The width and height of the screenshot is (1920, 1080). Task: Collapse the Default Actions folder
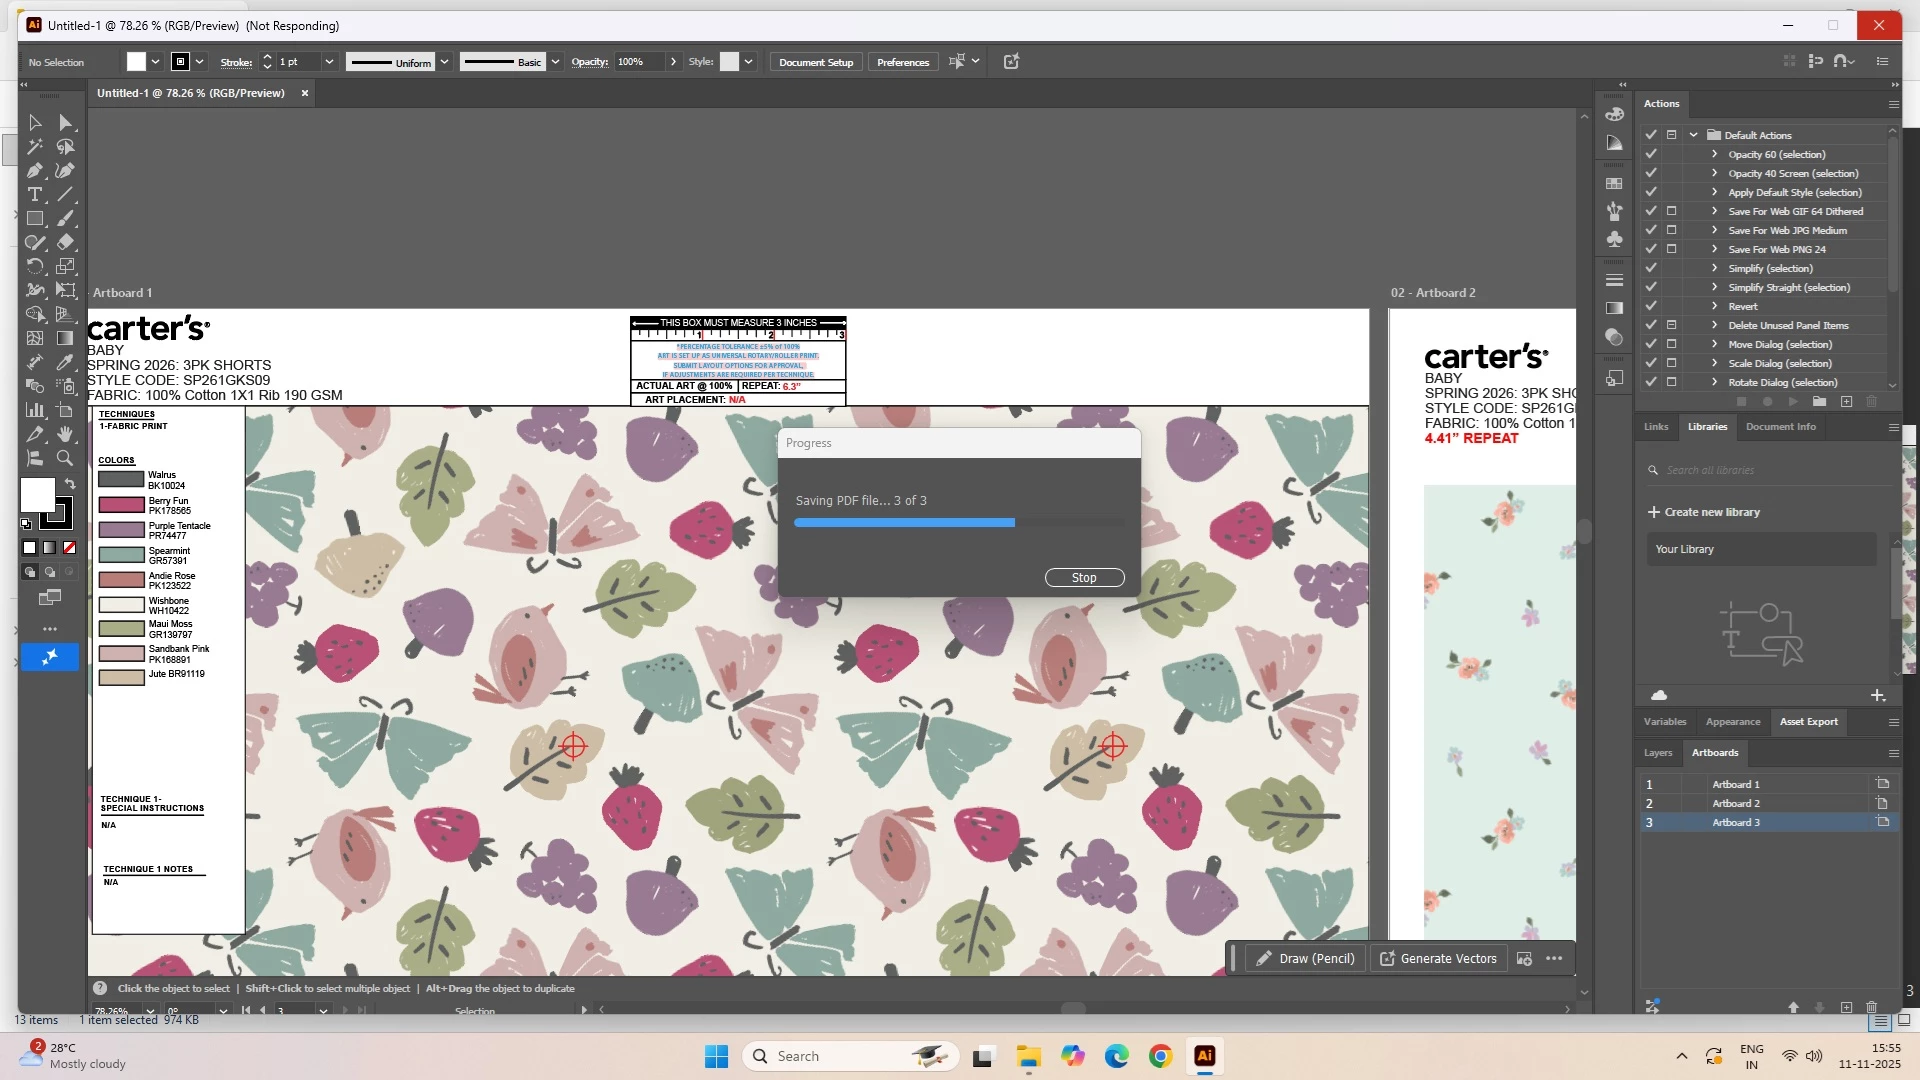1693,135
